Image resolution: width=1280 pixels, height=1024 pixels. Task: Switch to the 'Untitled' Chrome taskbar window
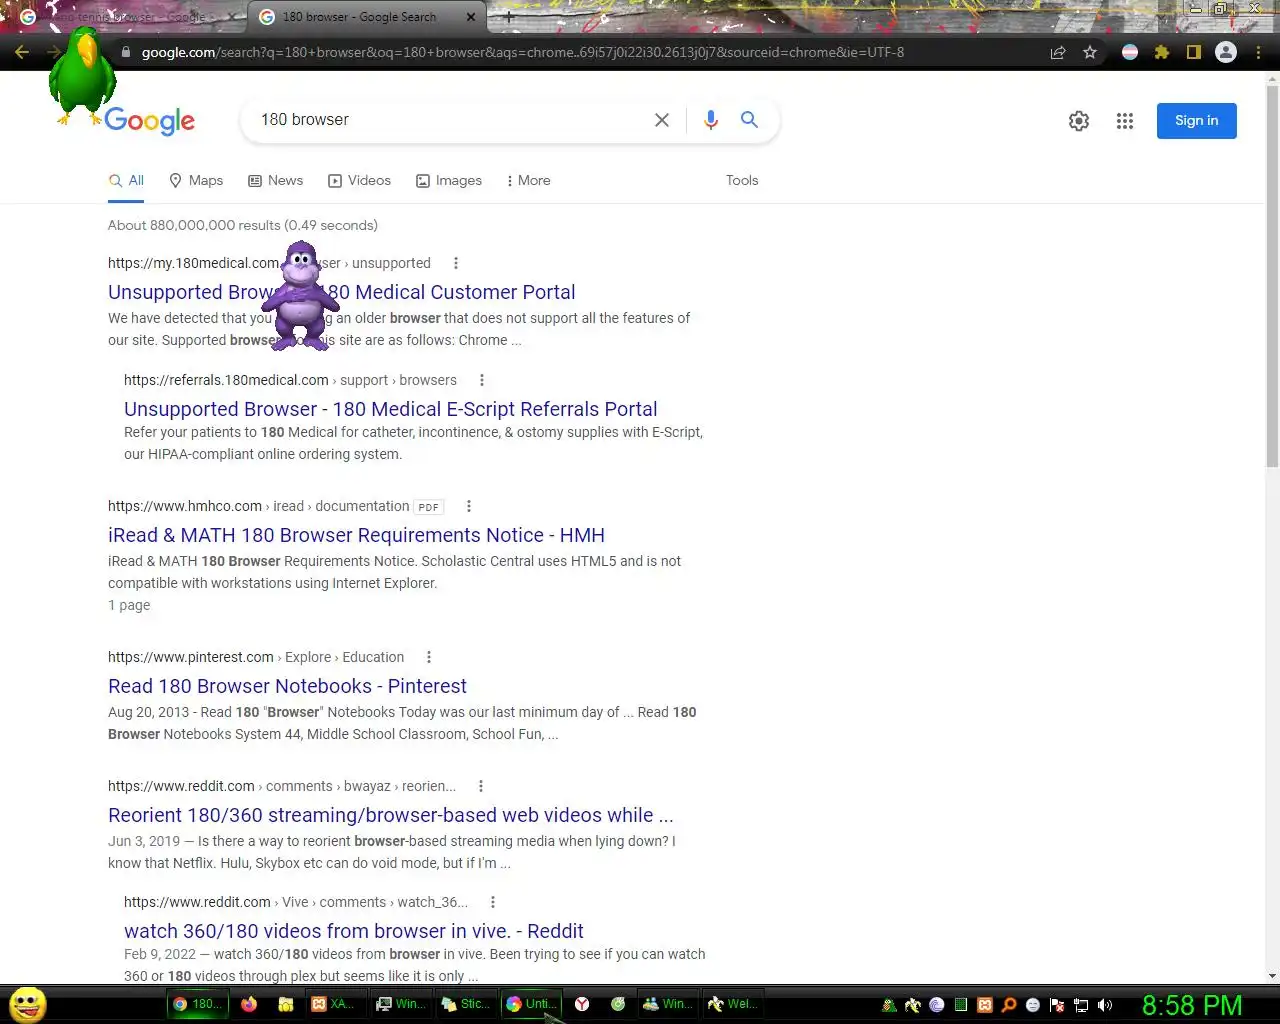(x=531, y=1004)
